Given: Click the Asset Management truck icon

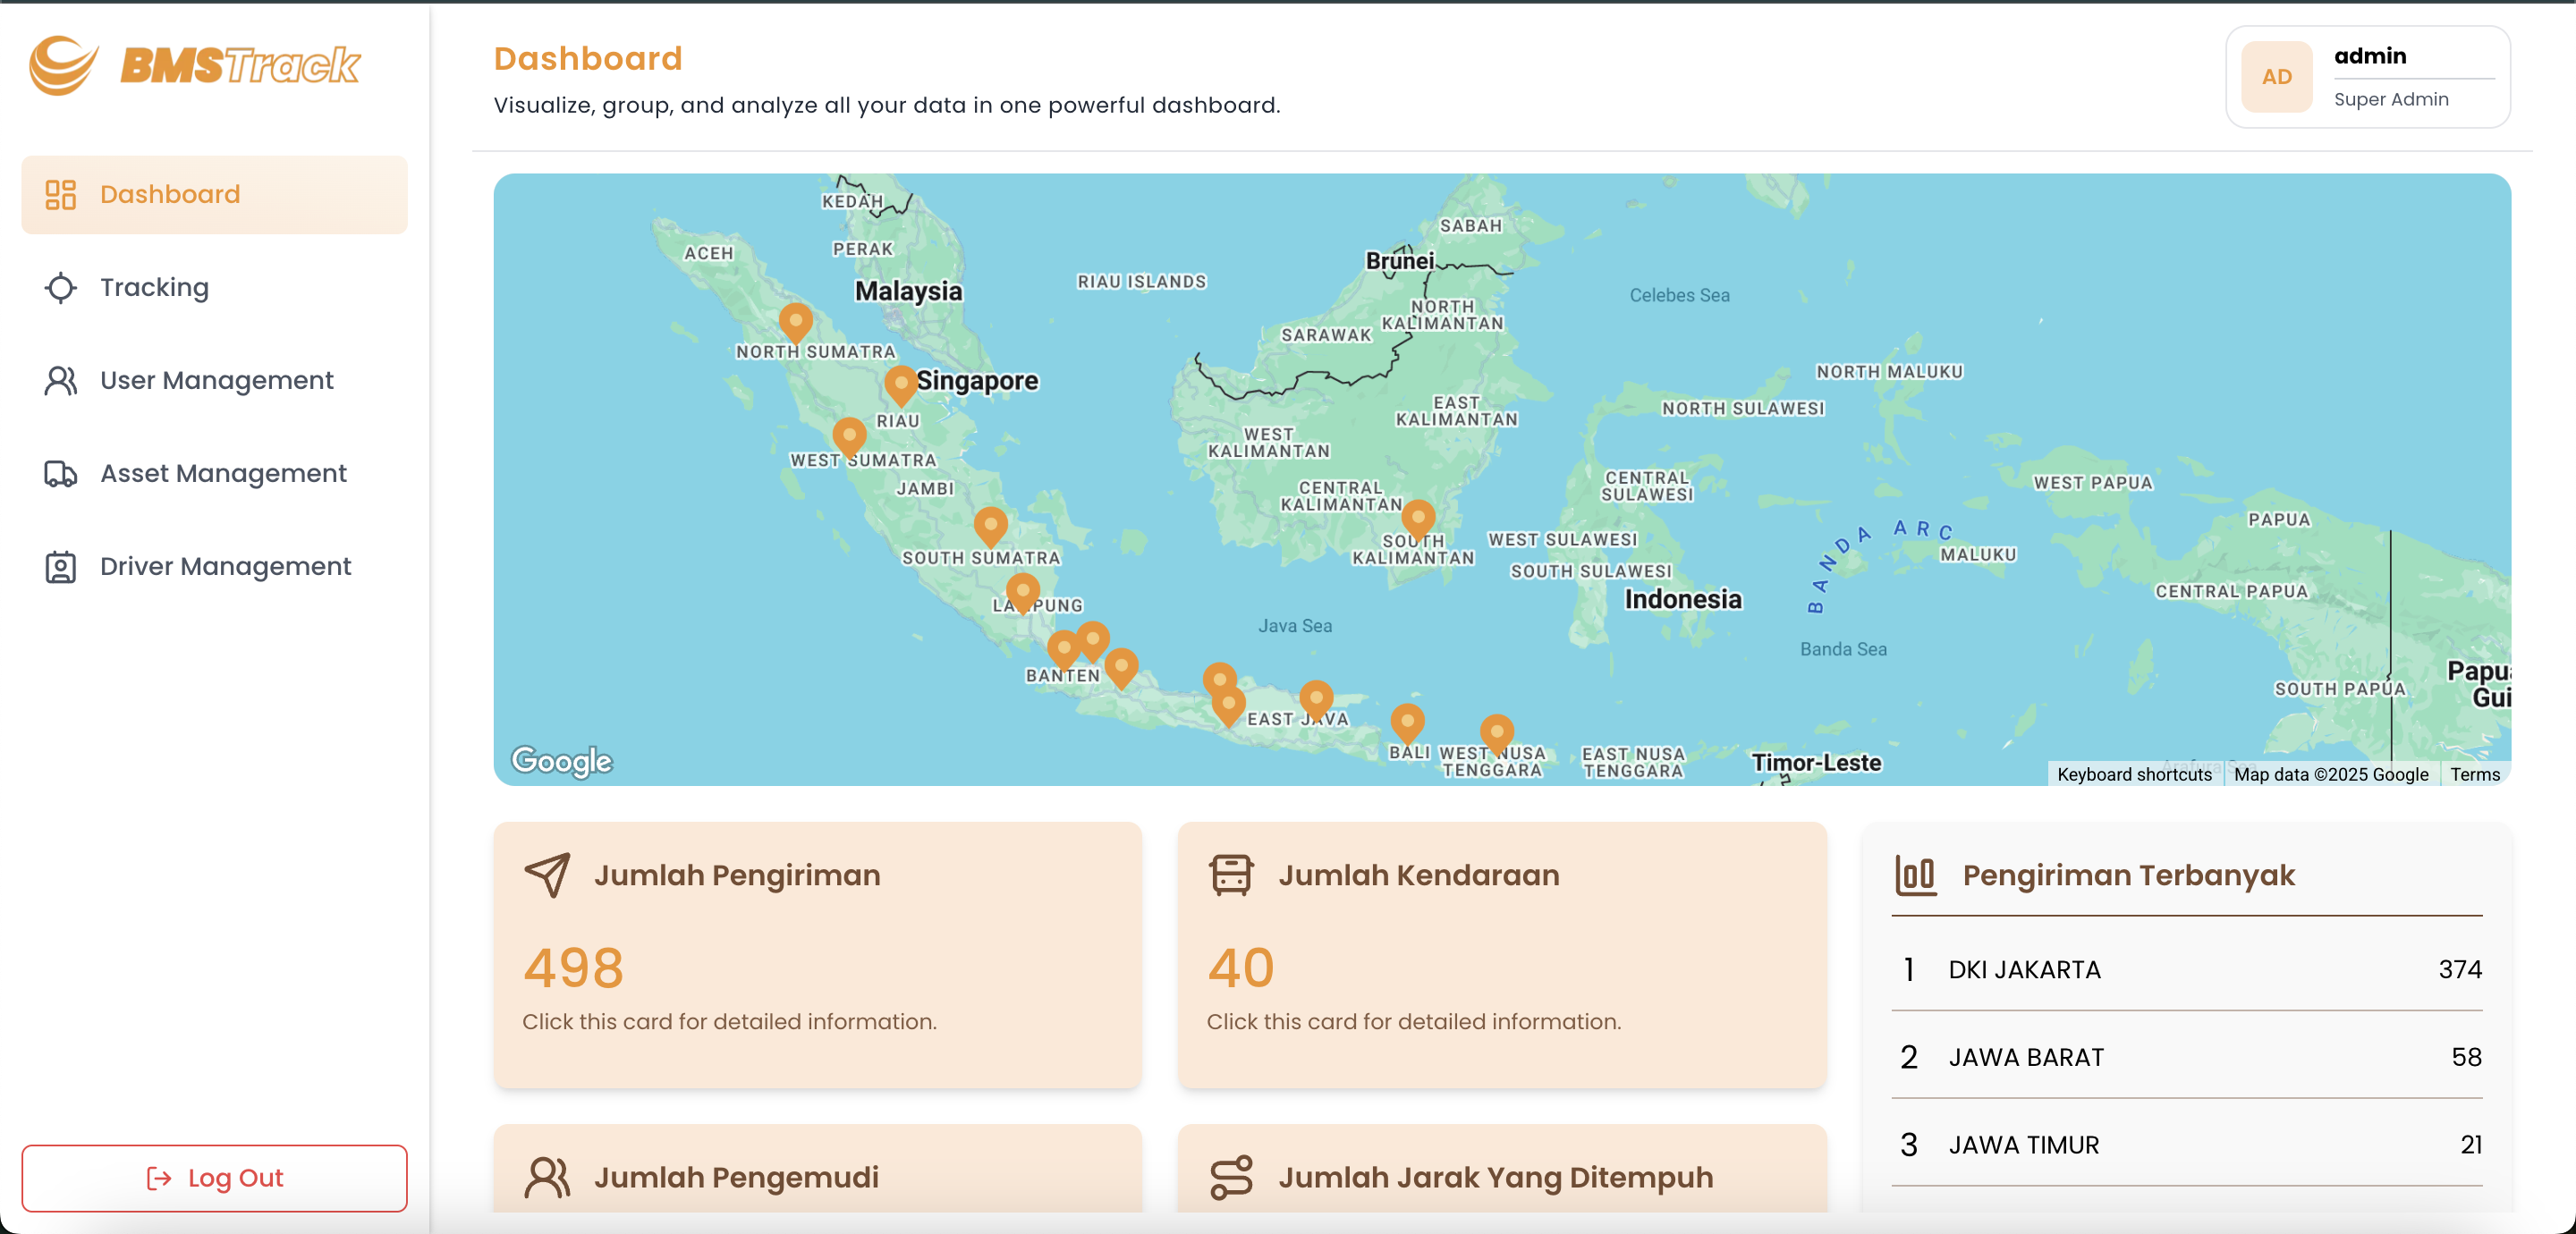Looking at the screenshot, I should (60, 473).
